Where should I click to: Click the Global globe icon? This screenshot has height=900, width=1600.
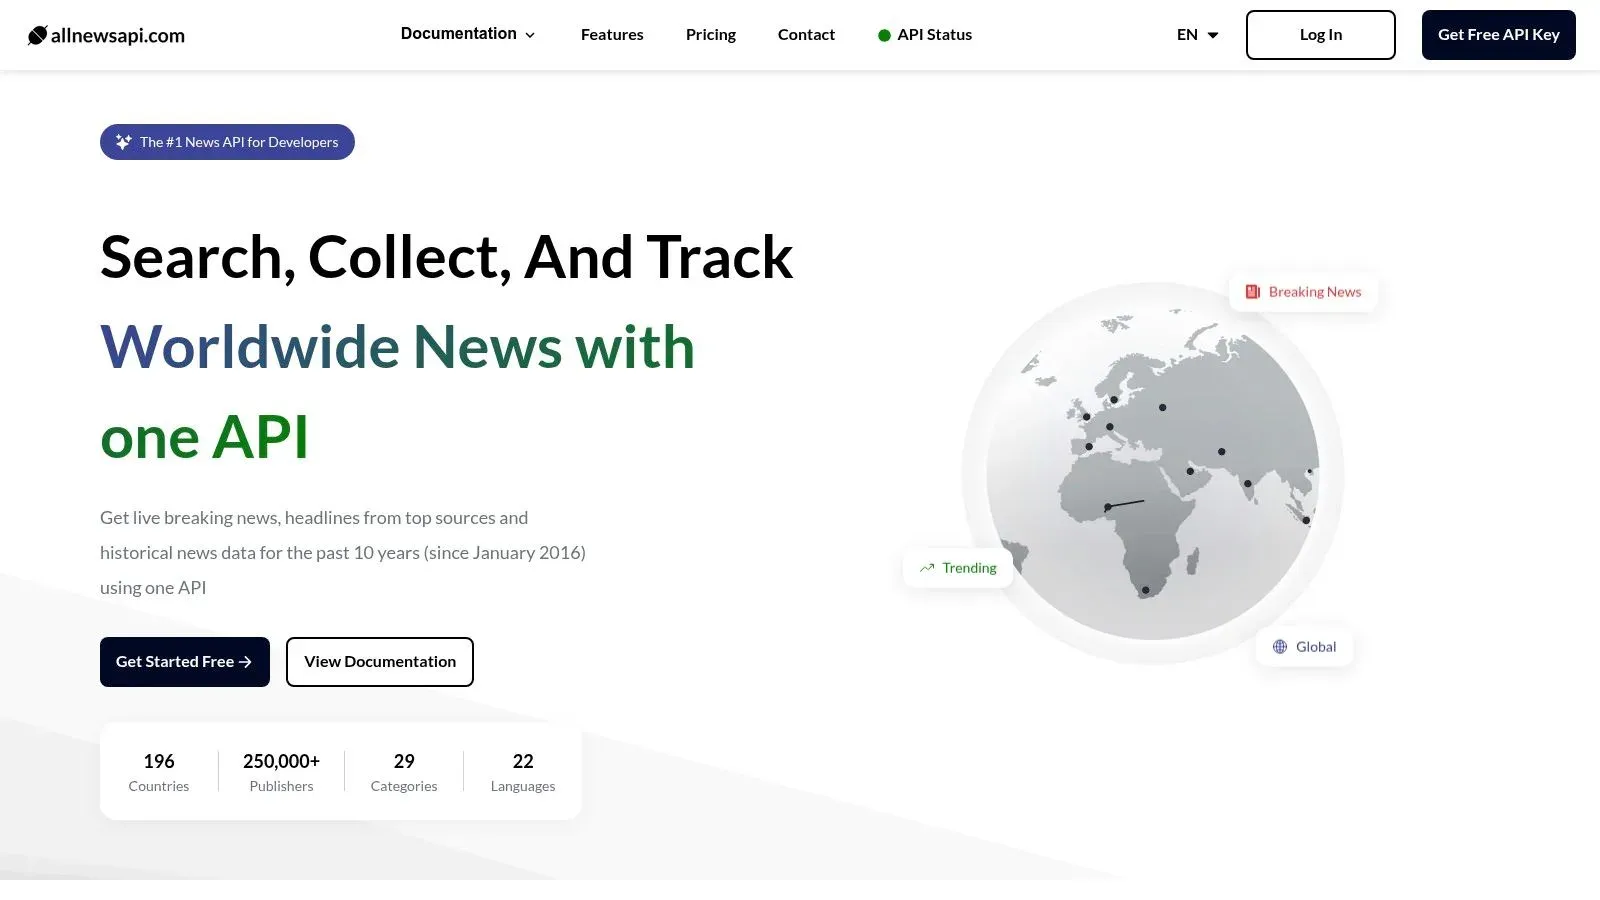tap(1280, 647)
